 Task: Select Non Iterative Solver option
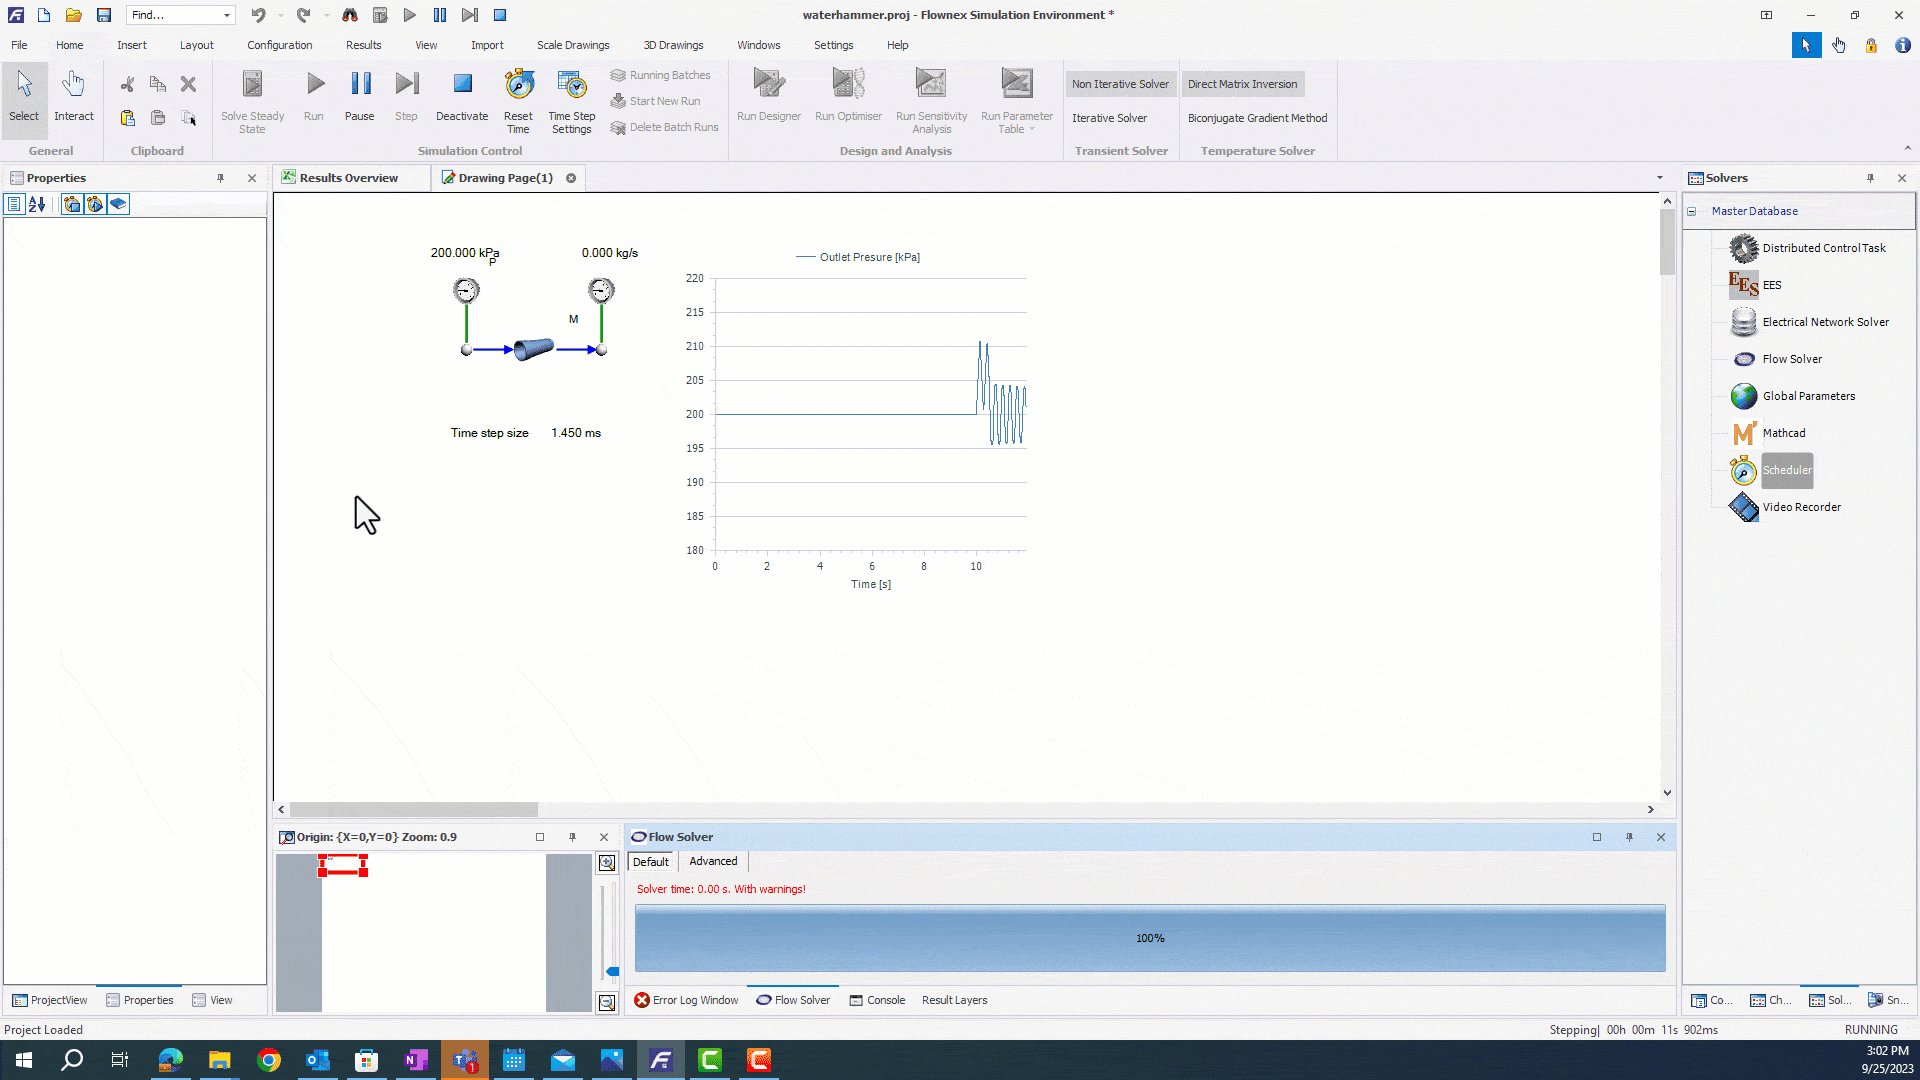[x=1120, y=84]
